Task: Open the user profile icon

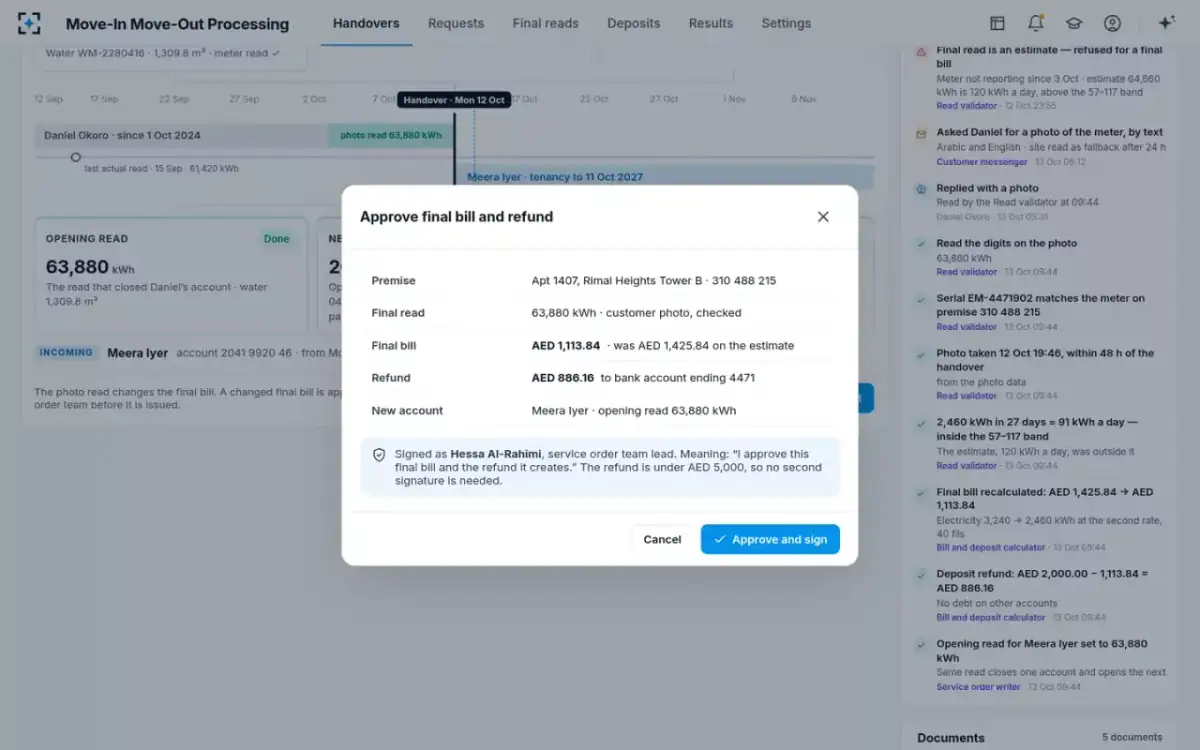Action: [1112, 23]
